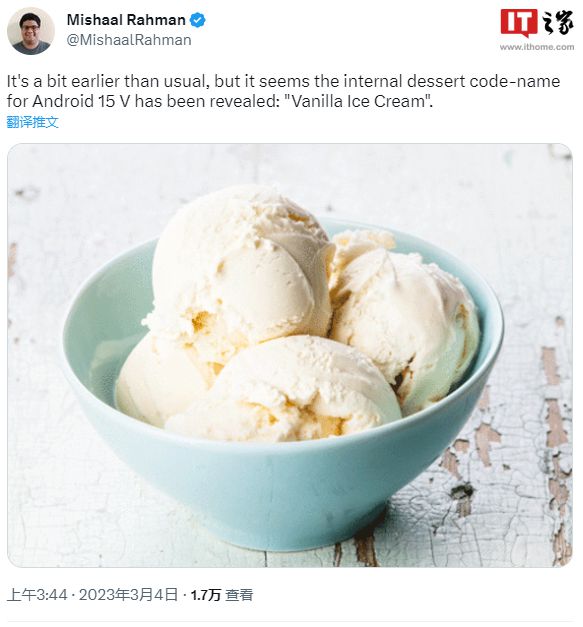Click the "Vanilla Ice Cream" quoted text
The image size is (583, 627).
point(357,101)
